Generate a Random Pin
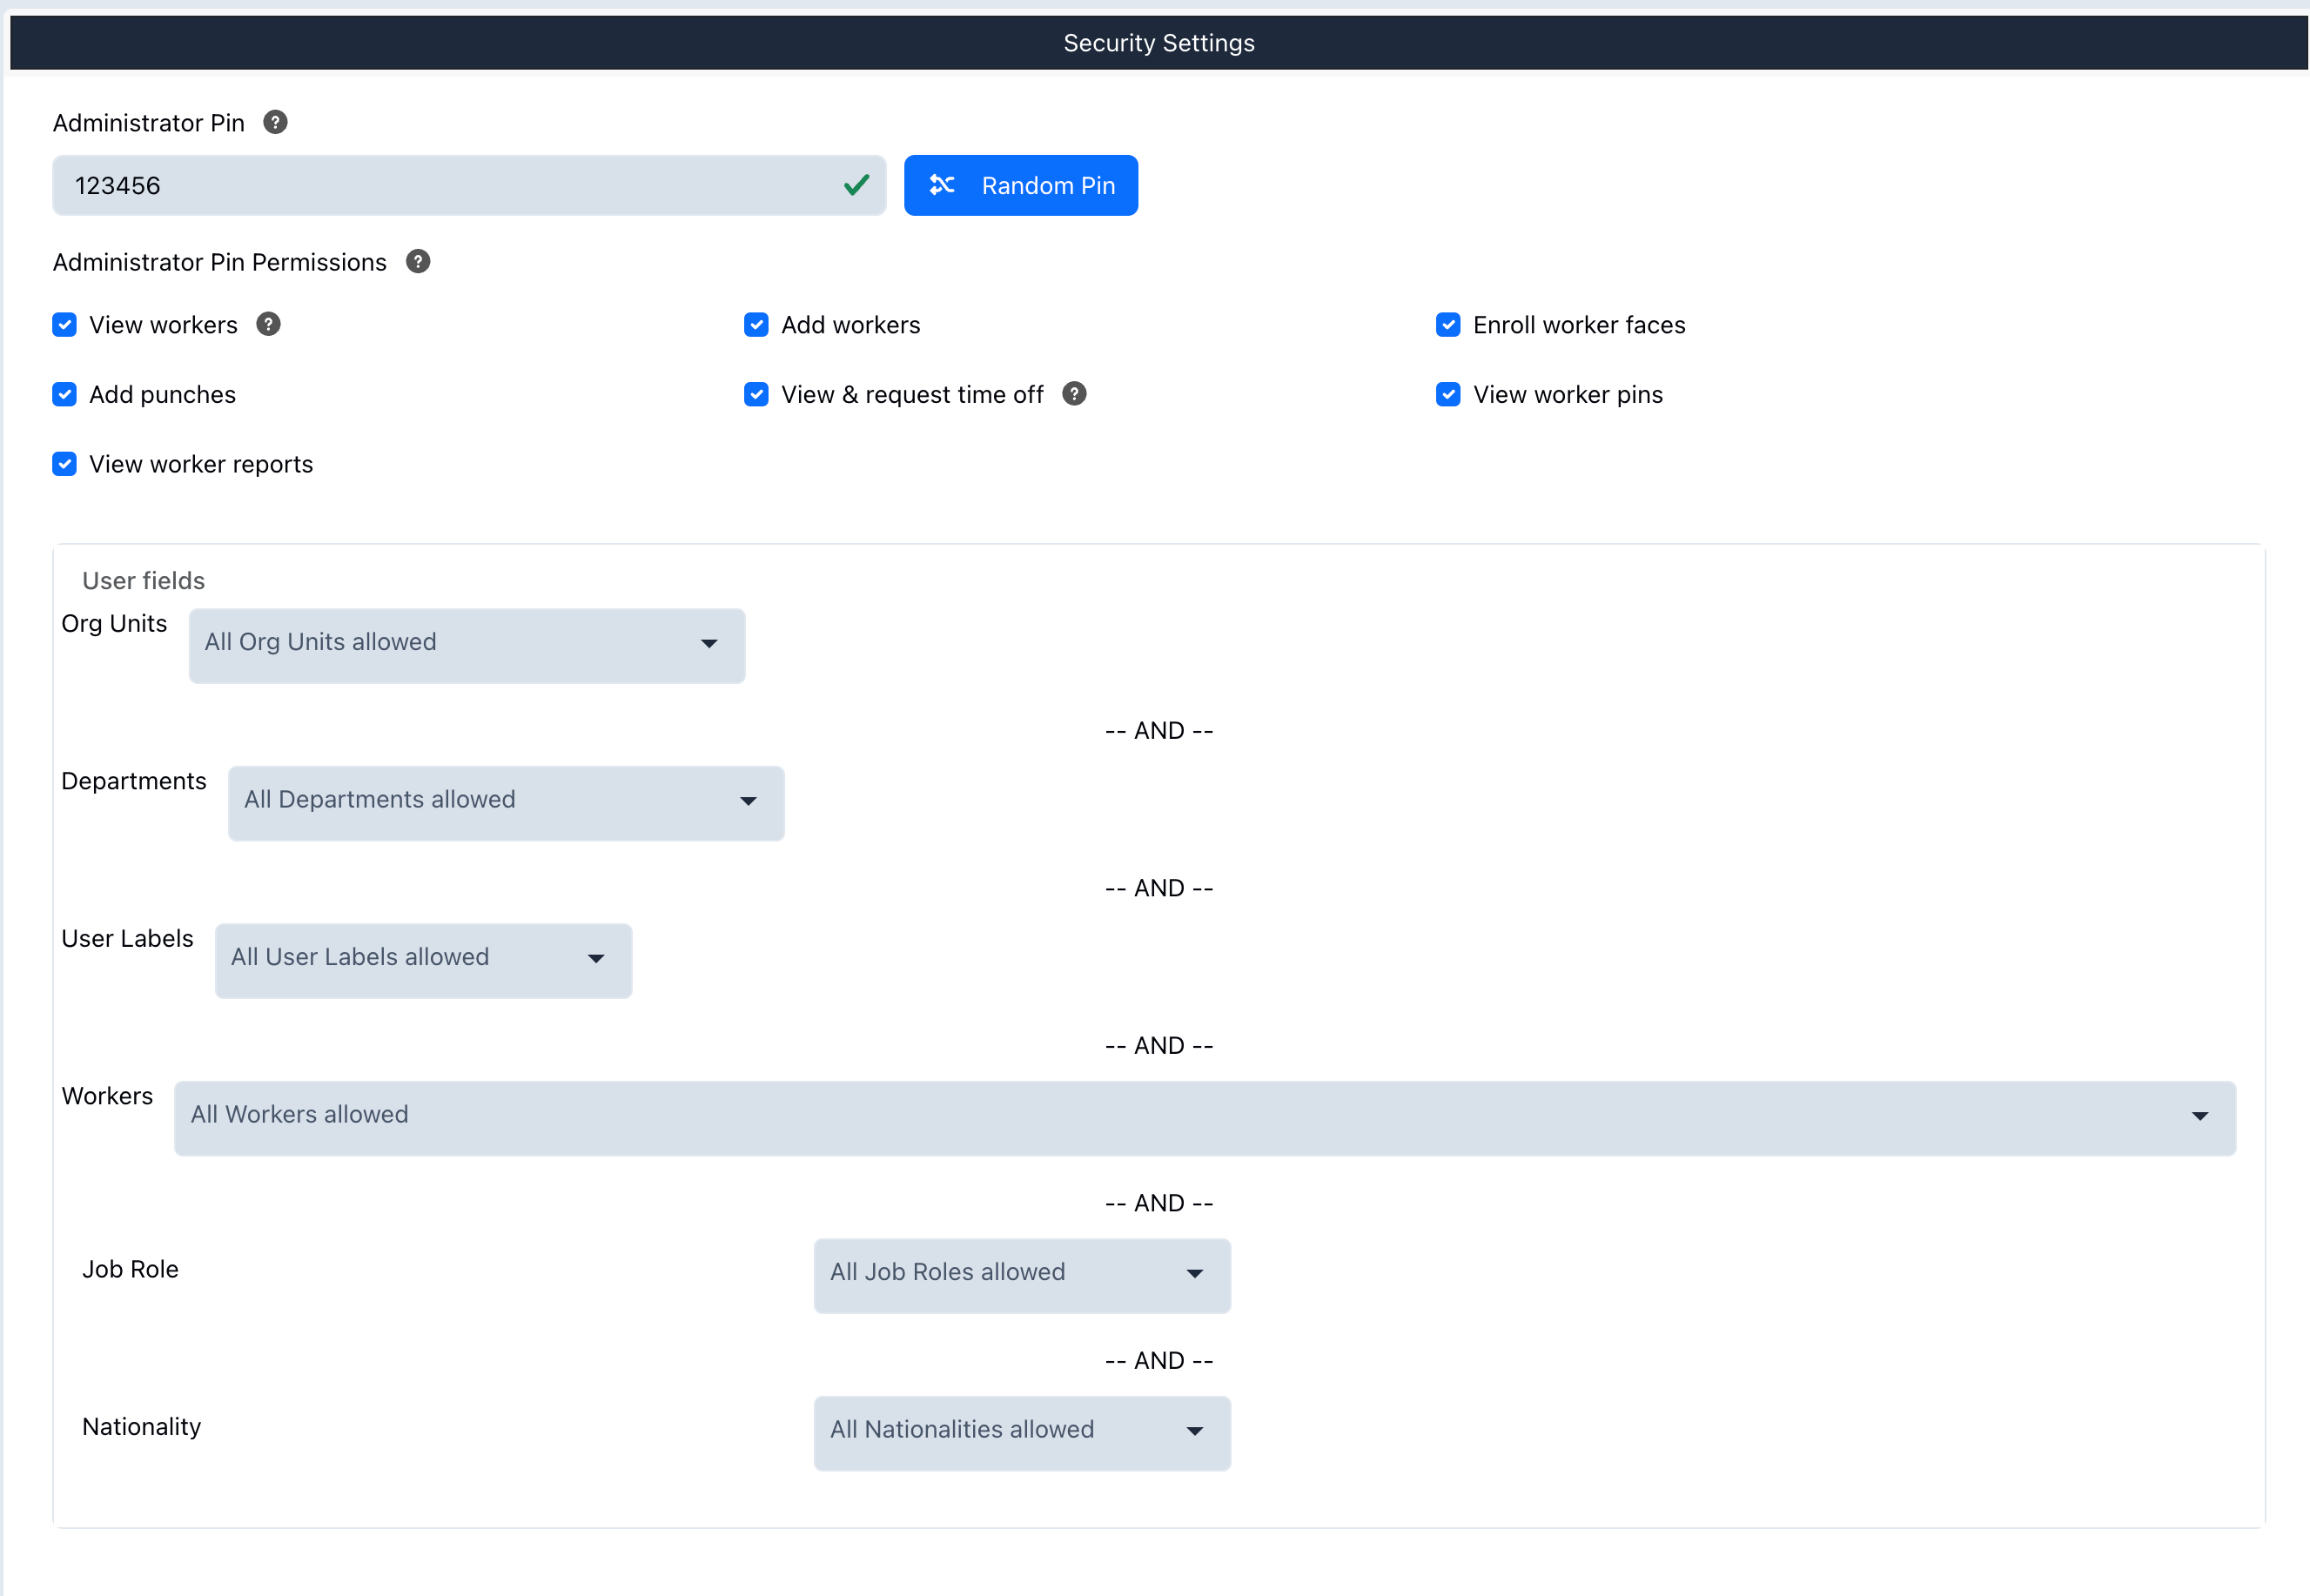The height and width of the screenshot is (1596, 2310). point(1021,185)
